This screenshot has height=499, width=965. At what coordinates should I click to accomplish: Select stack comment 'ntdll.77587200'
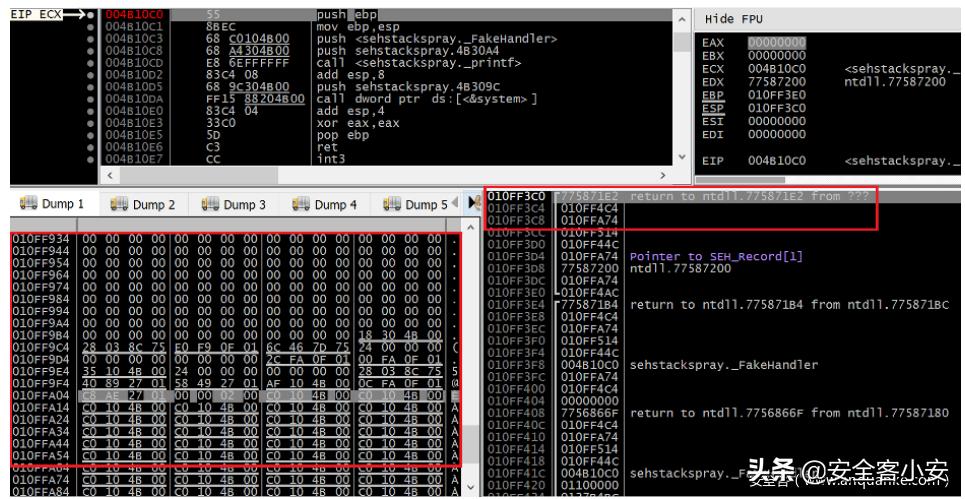point(680,269)
